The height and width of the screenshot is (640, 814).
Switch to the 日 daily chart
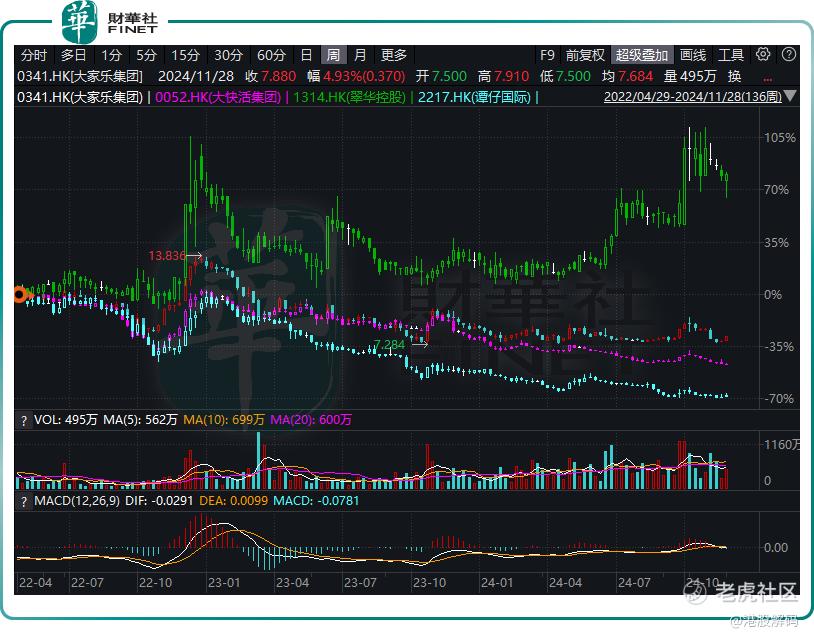tap(306, 55)
